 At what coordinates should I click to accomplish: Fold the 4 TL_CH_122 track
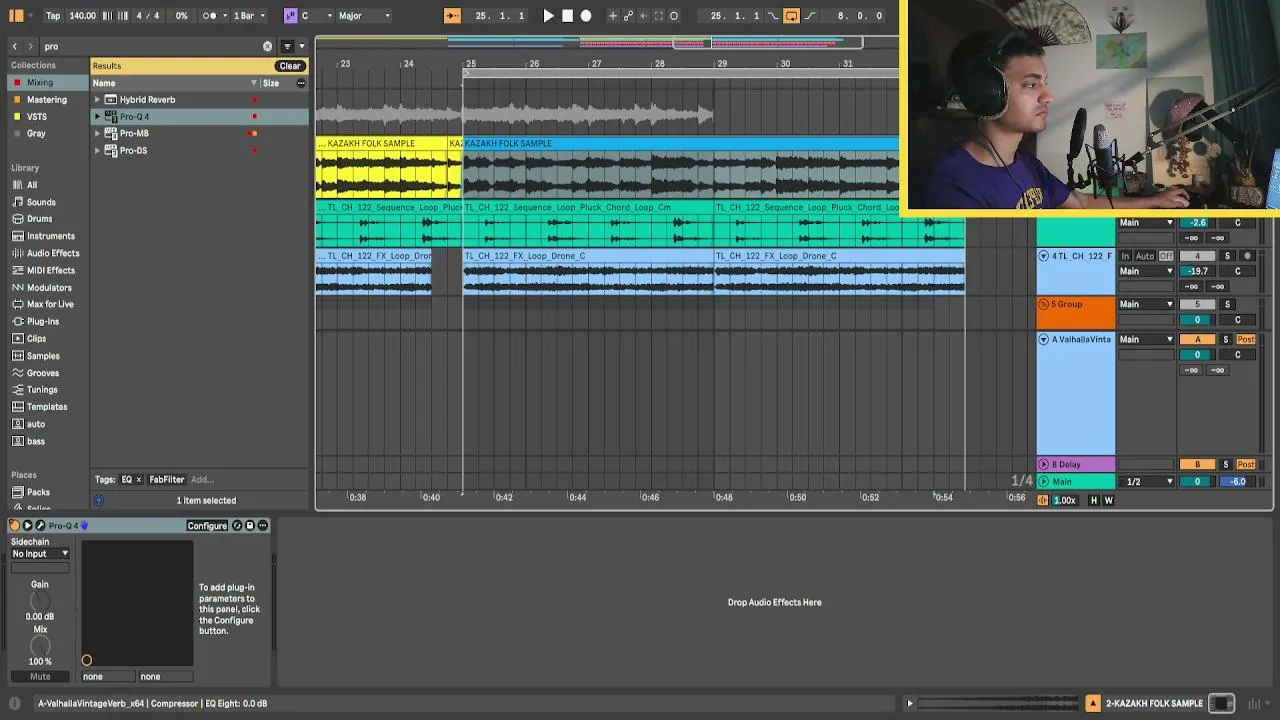1043,257
